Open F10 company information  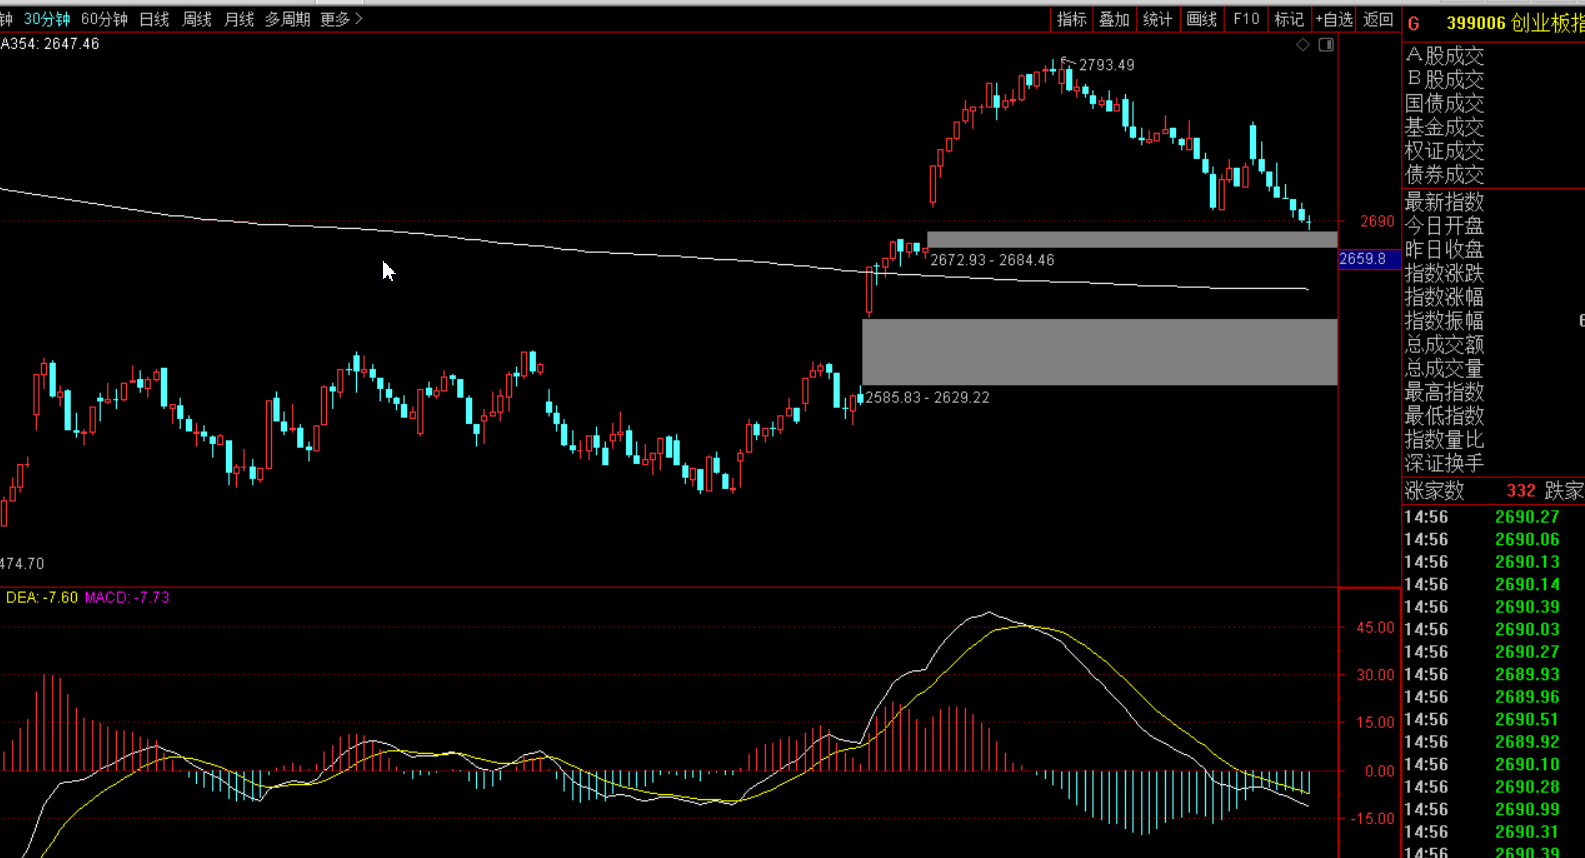coord(1246,19)
